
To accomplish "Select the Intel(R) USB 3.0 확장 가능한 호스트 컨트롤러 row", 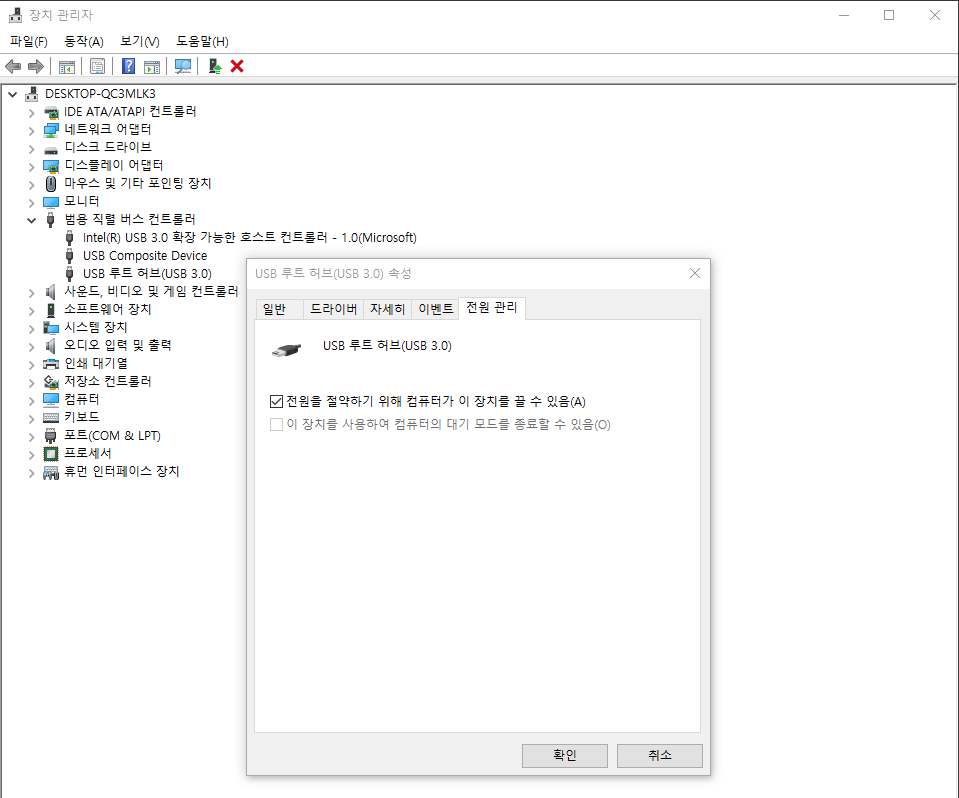I will click(250, 238).
